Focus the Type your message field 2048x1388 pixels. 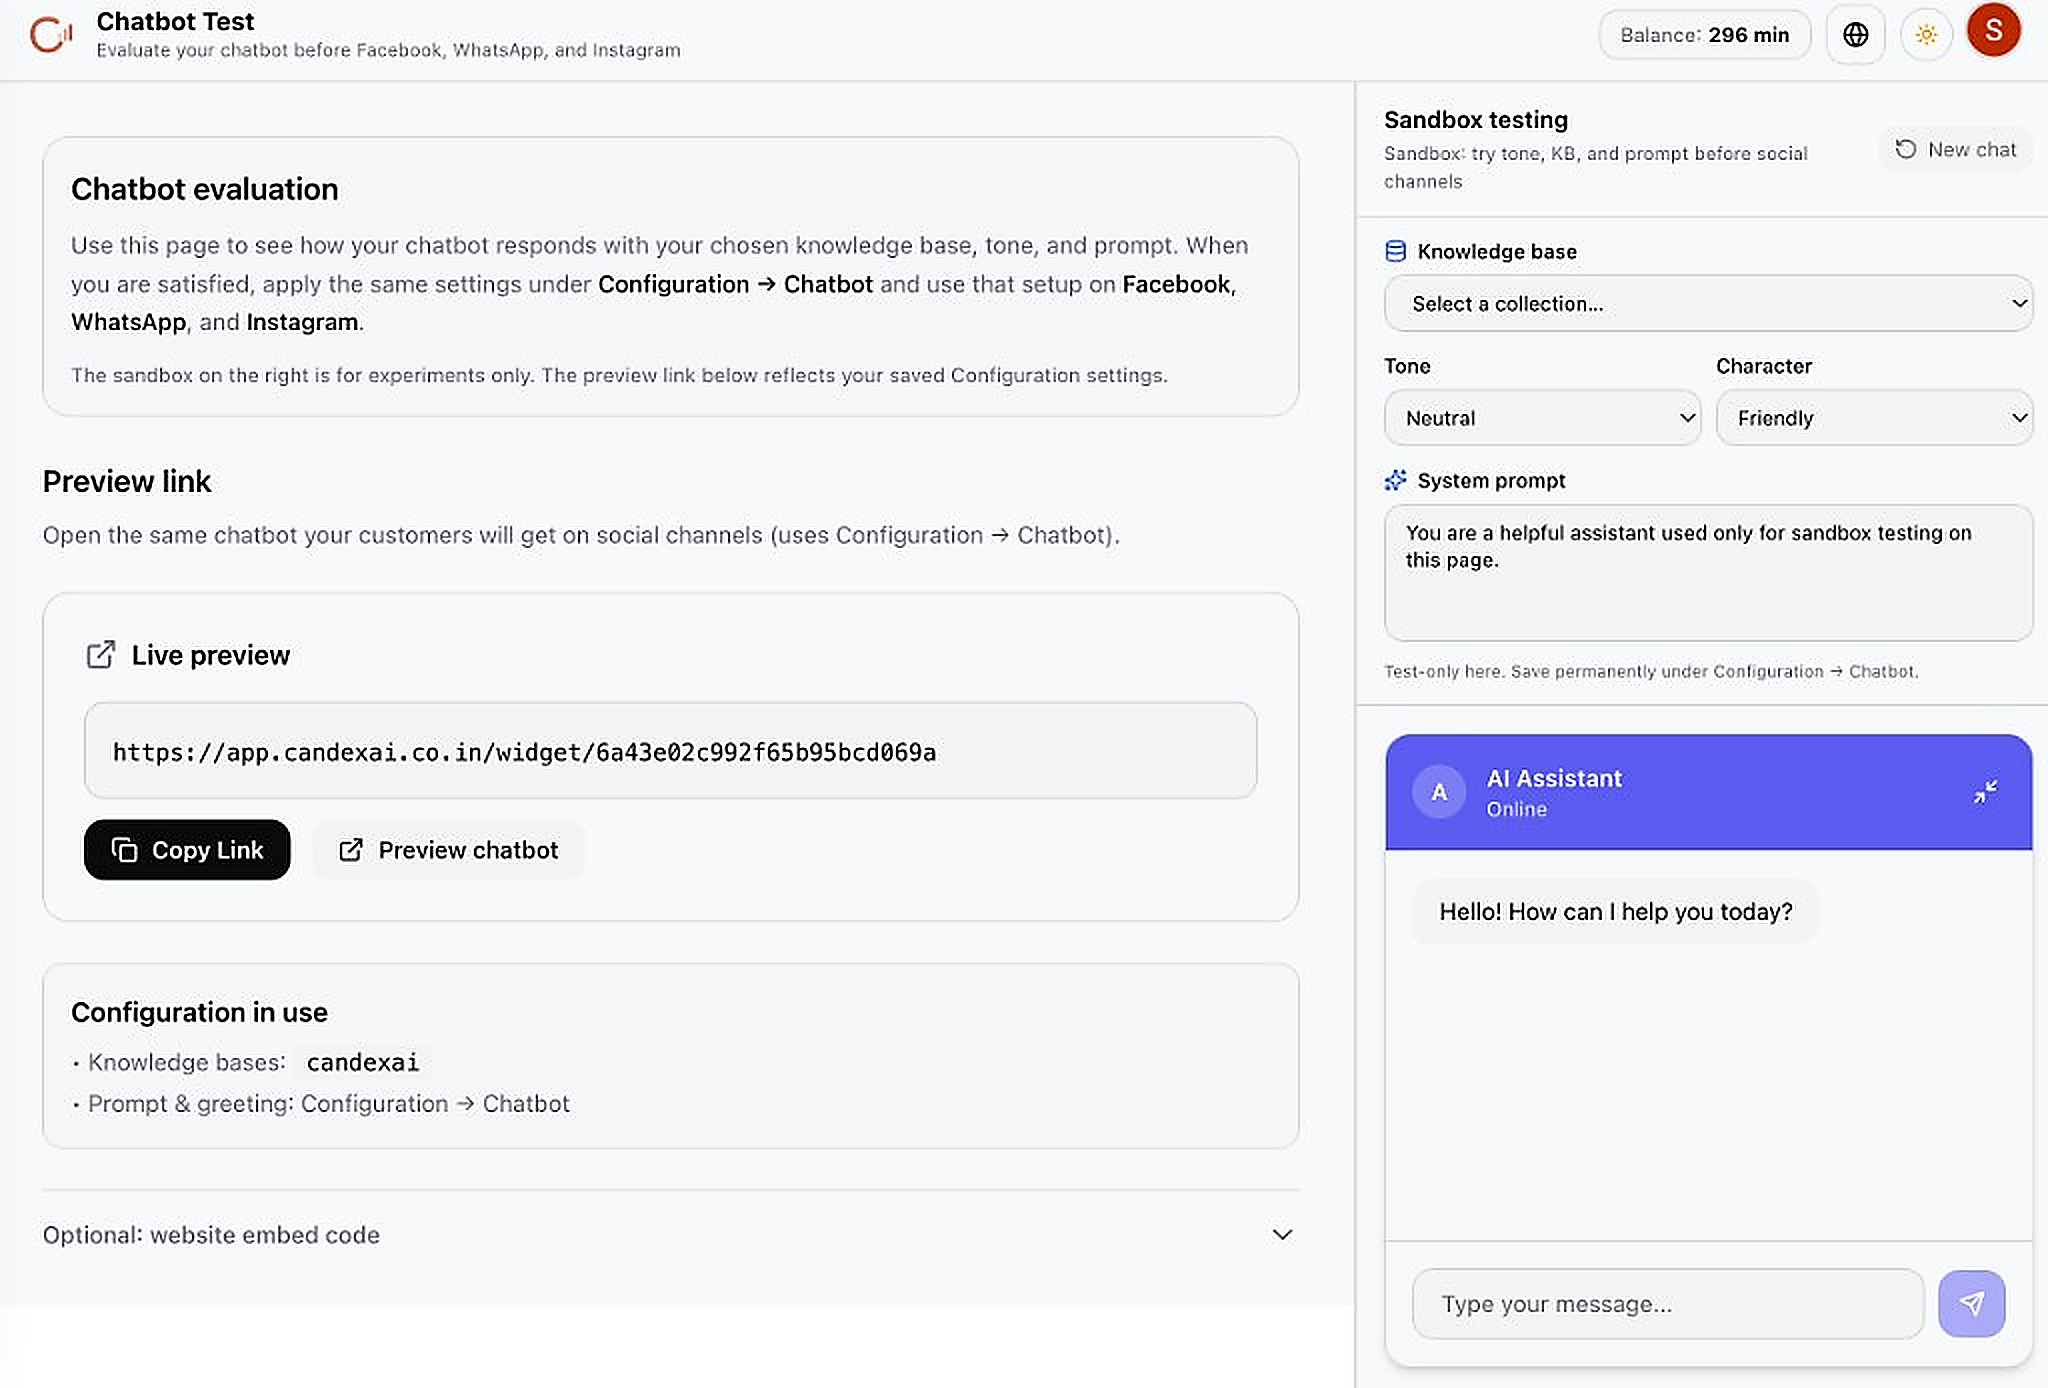(x=1667, y=1304)
